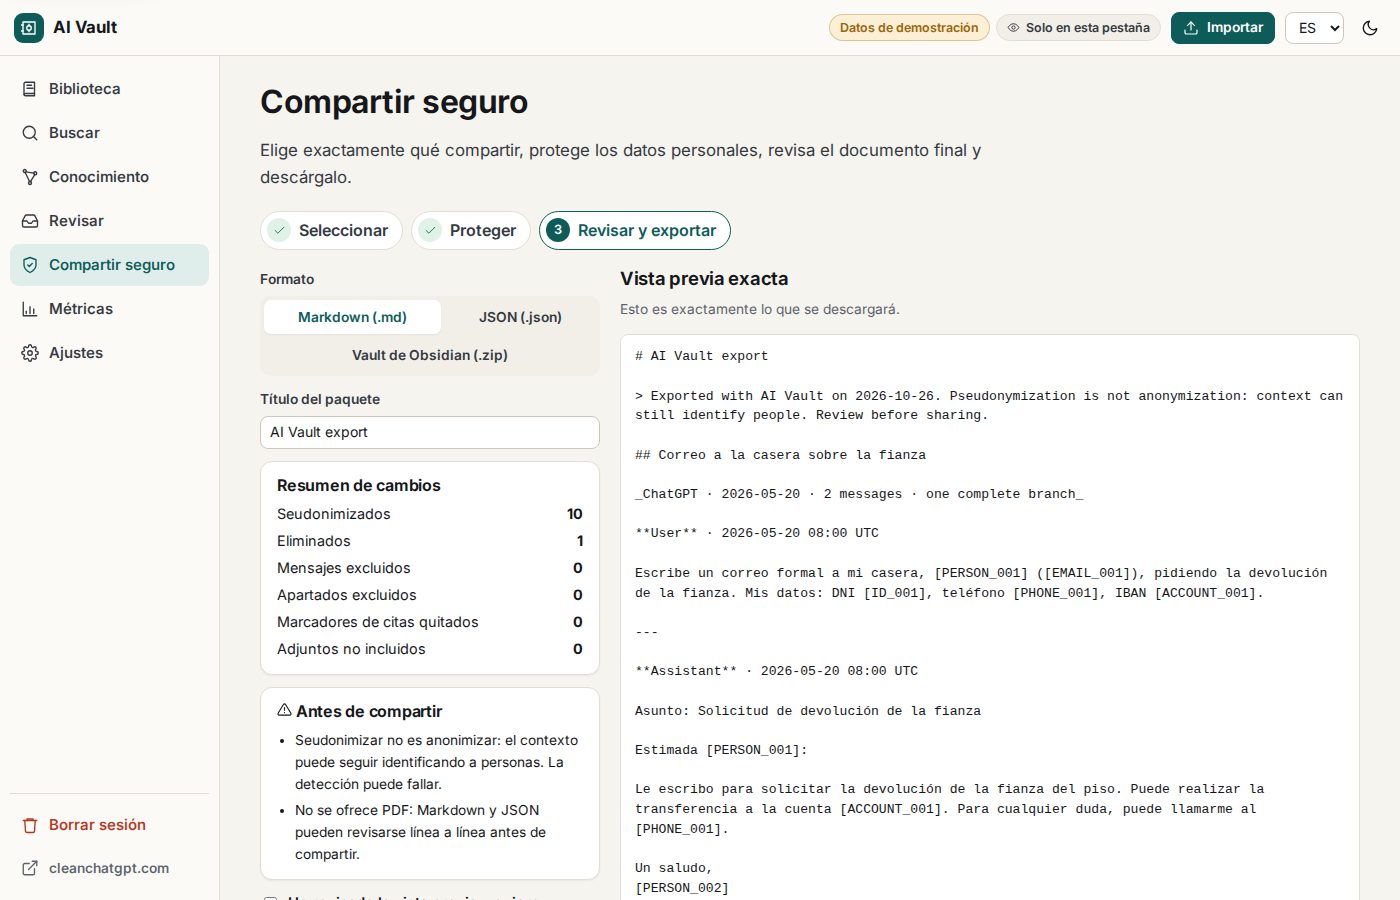1400x900 pixels.
Task: Open Biblioteca via its sidebar icon
Action: [x=30, y=89]
